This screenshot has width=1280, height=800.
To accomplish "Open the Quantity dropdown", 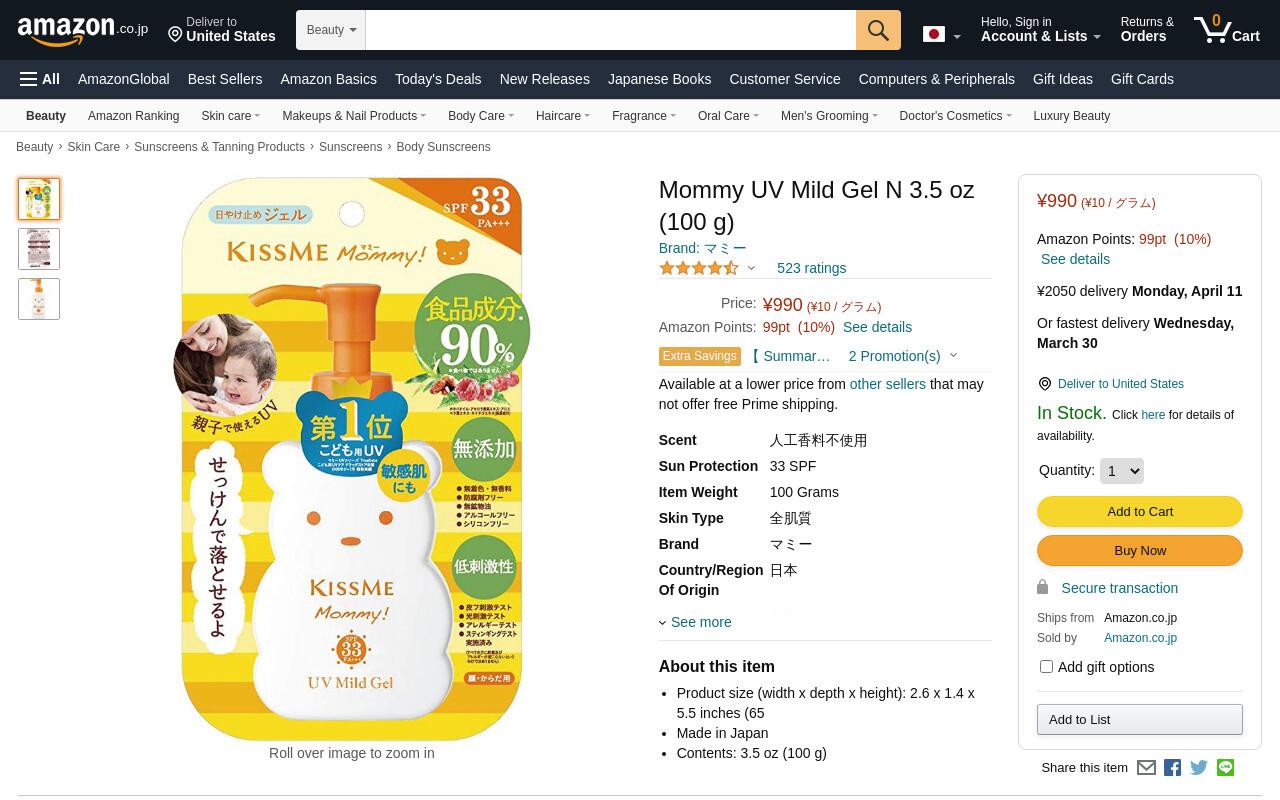I will tap(1121, 471).
